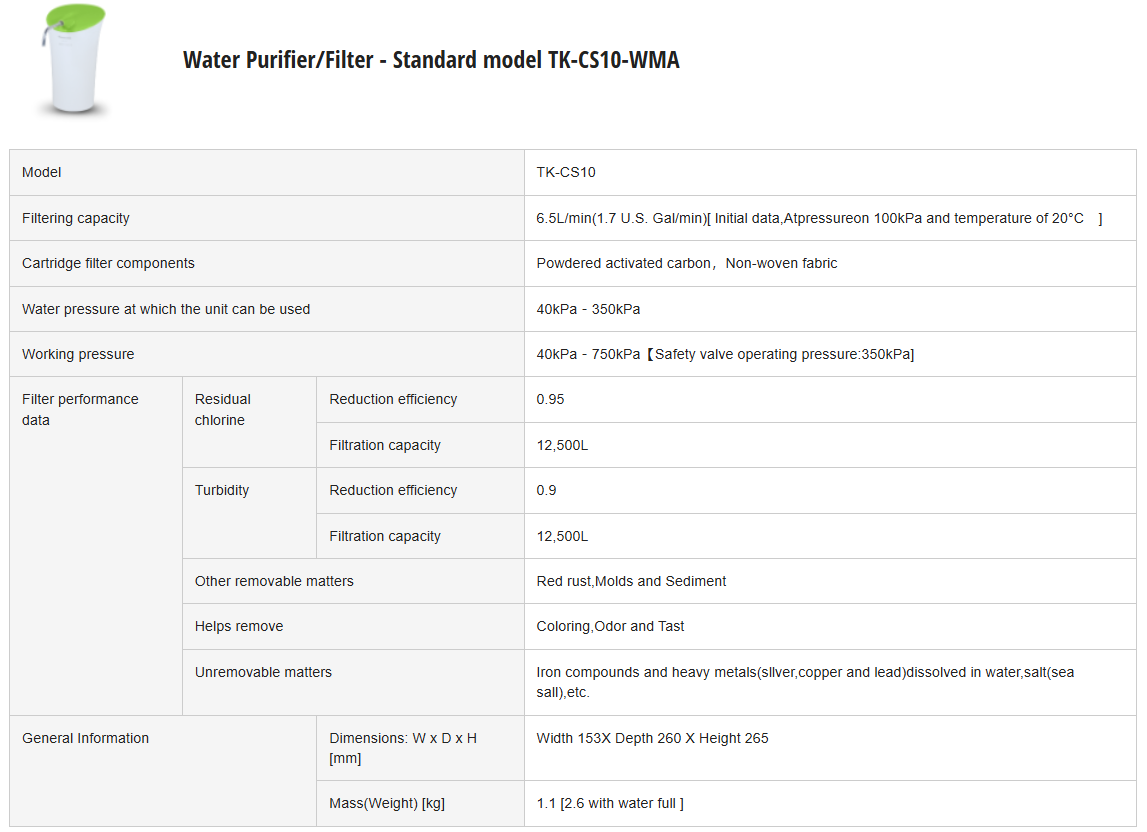This screenshot has width=1147, height=832.
Task: Click Red rust, Molds and Sediment text
Action: point(631,581)
